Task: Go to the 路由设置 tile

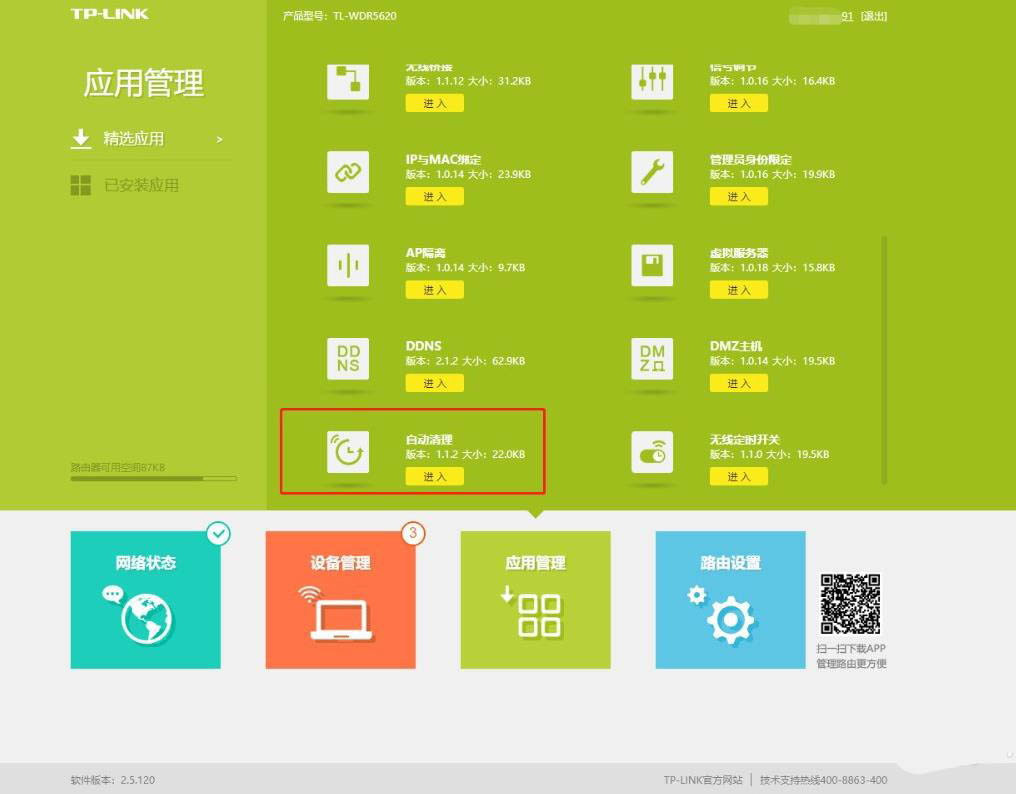Action: pyautogui.click(x=730, y=600)
